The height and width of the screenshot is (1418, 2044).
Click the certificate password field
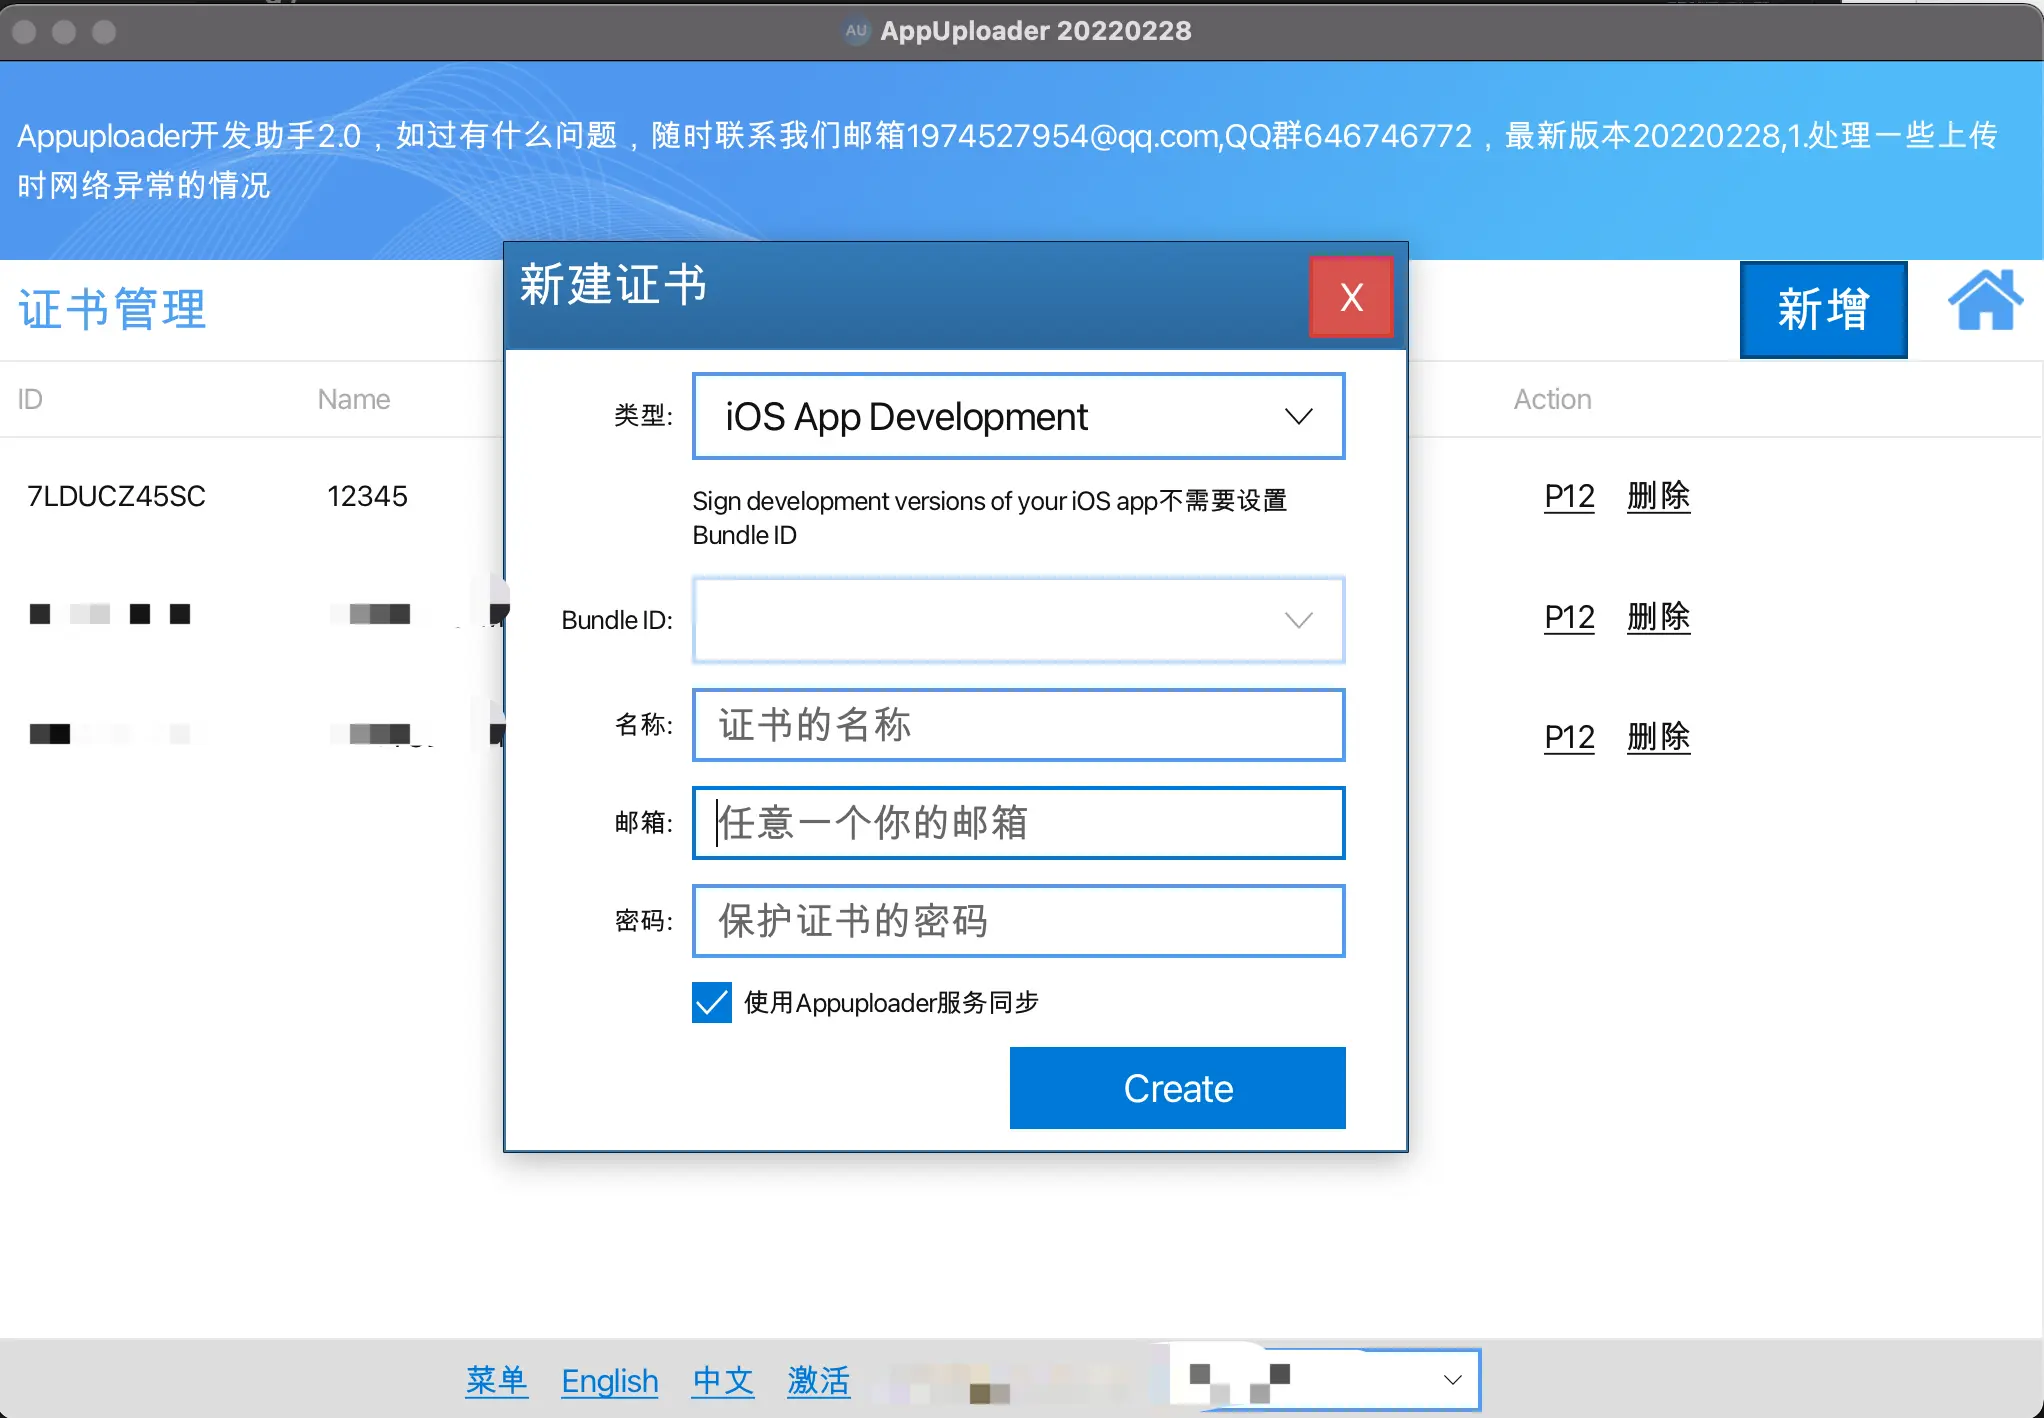pyautogui.click(x=1018, y=921)
